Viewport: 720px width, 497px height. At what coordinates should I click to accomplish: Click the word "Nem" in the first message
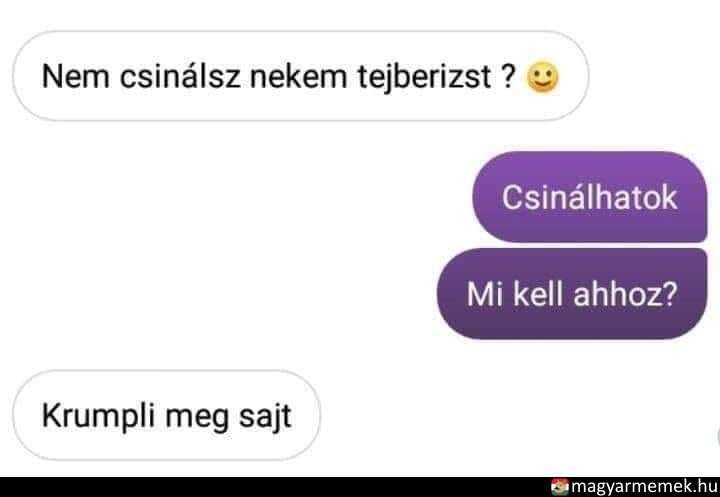(76, 77)
